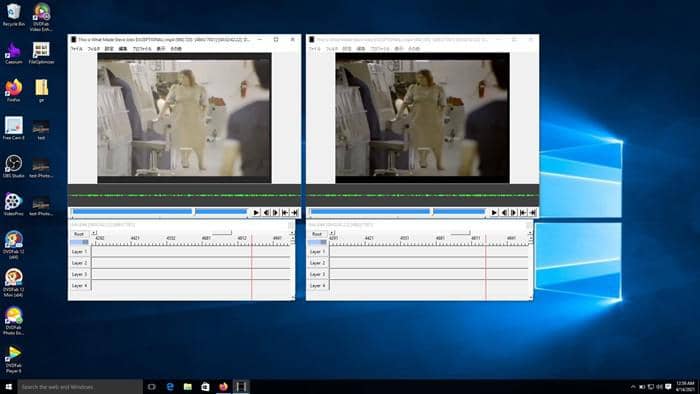Toggle Layer 3 in the left timeline

pyautogui.click(x=80, y=274)
